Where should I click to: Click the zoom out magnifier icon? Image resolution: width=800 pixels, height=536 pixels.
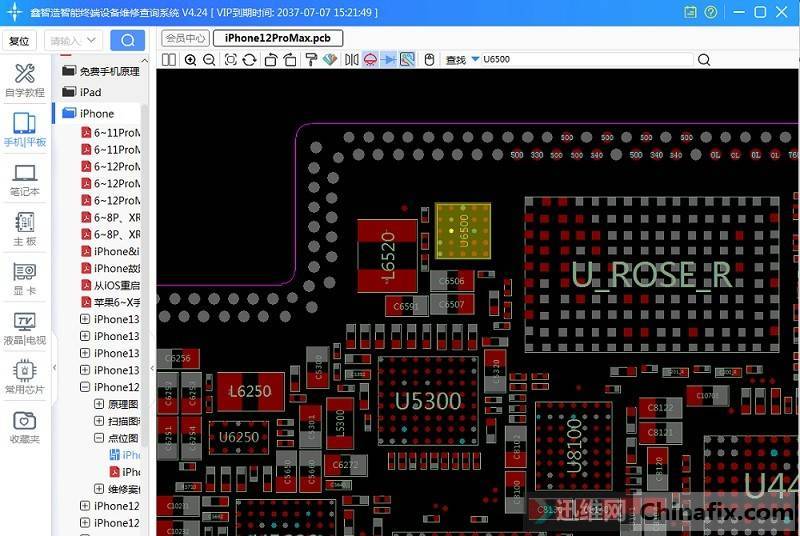(x=209, y=60)
